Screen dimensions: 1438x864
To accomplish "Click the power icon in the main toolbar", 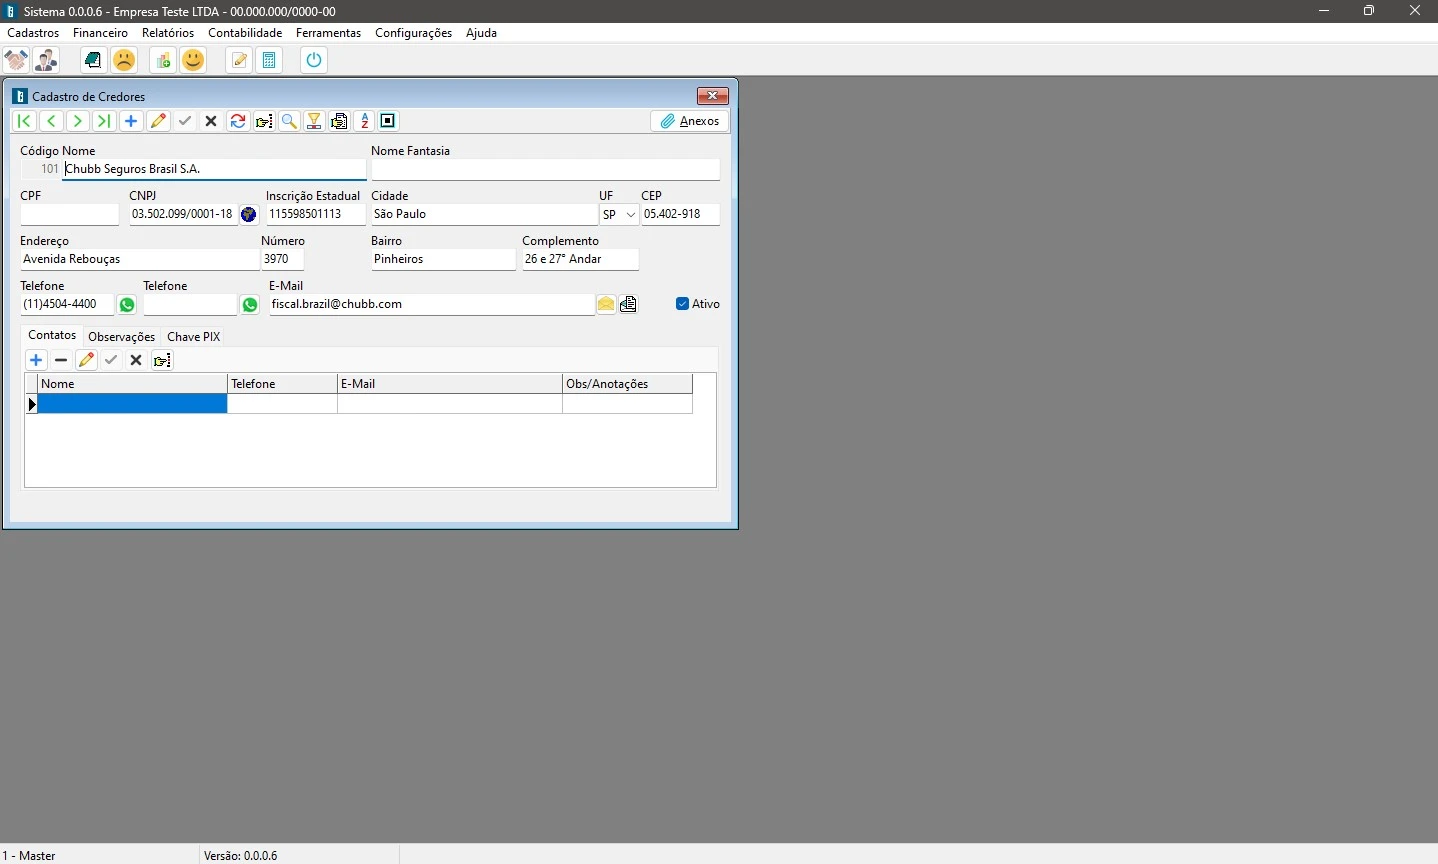I will [x=314, y=60].
